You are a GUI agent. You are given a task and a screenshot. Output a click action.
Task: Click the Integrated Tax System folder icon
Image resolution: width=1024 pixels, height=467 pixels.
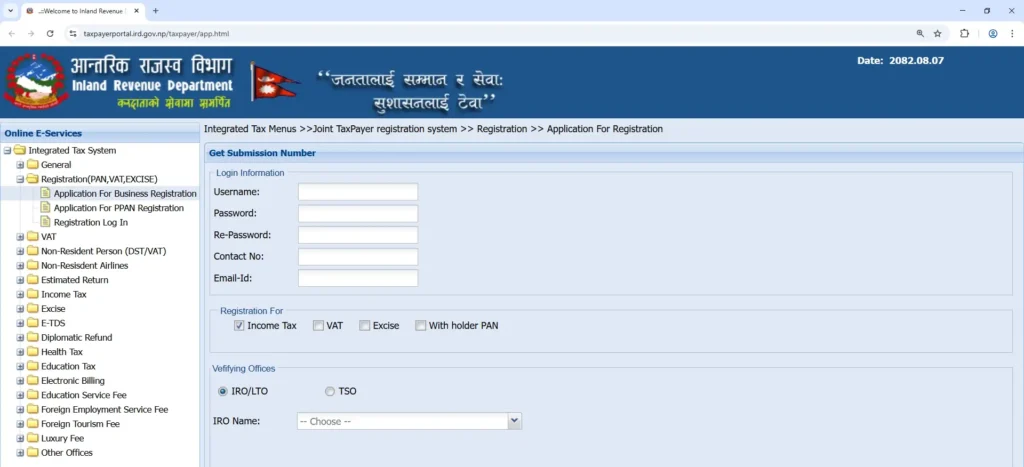(x=20, y=150)
